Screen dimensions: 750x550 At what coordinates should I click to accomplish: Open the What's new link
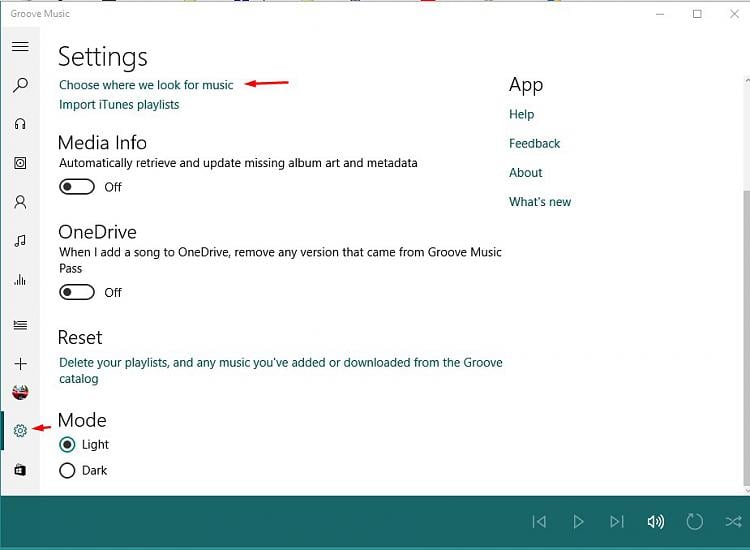[x=540, y=202]
